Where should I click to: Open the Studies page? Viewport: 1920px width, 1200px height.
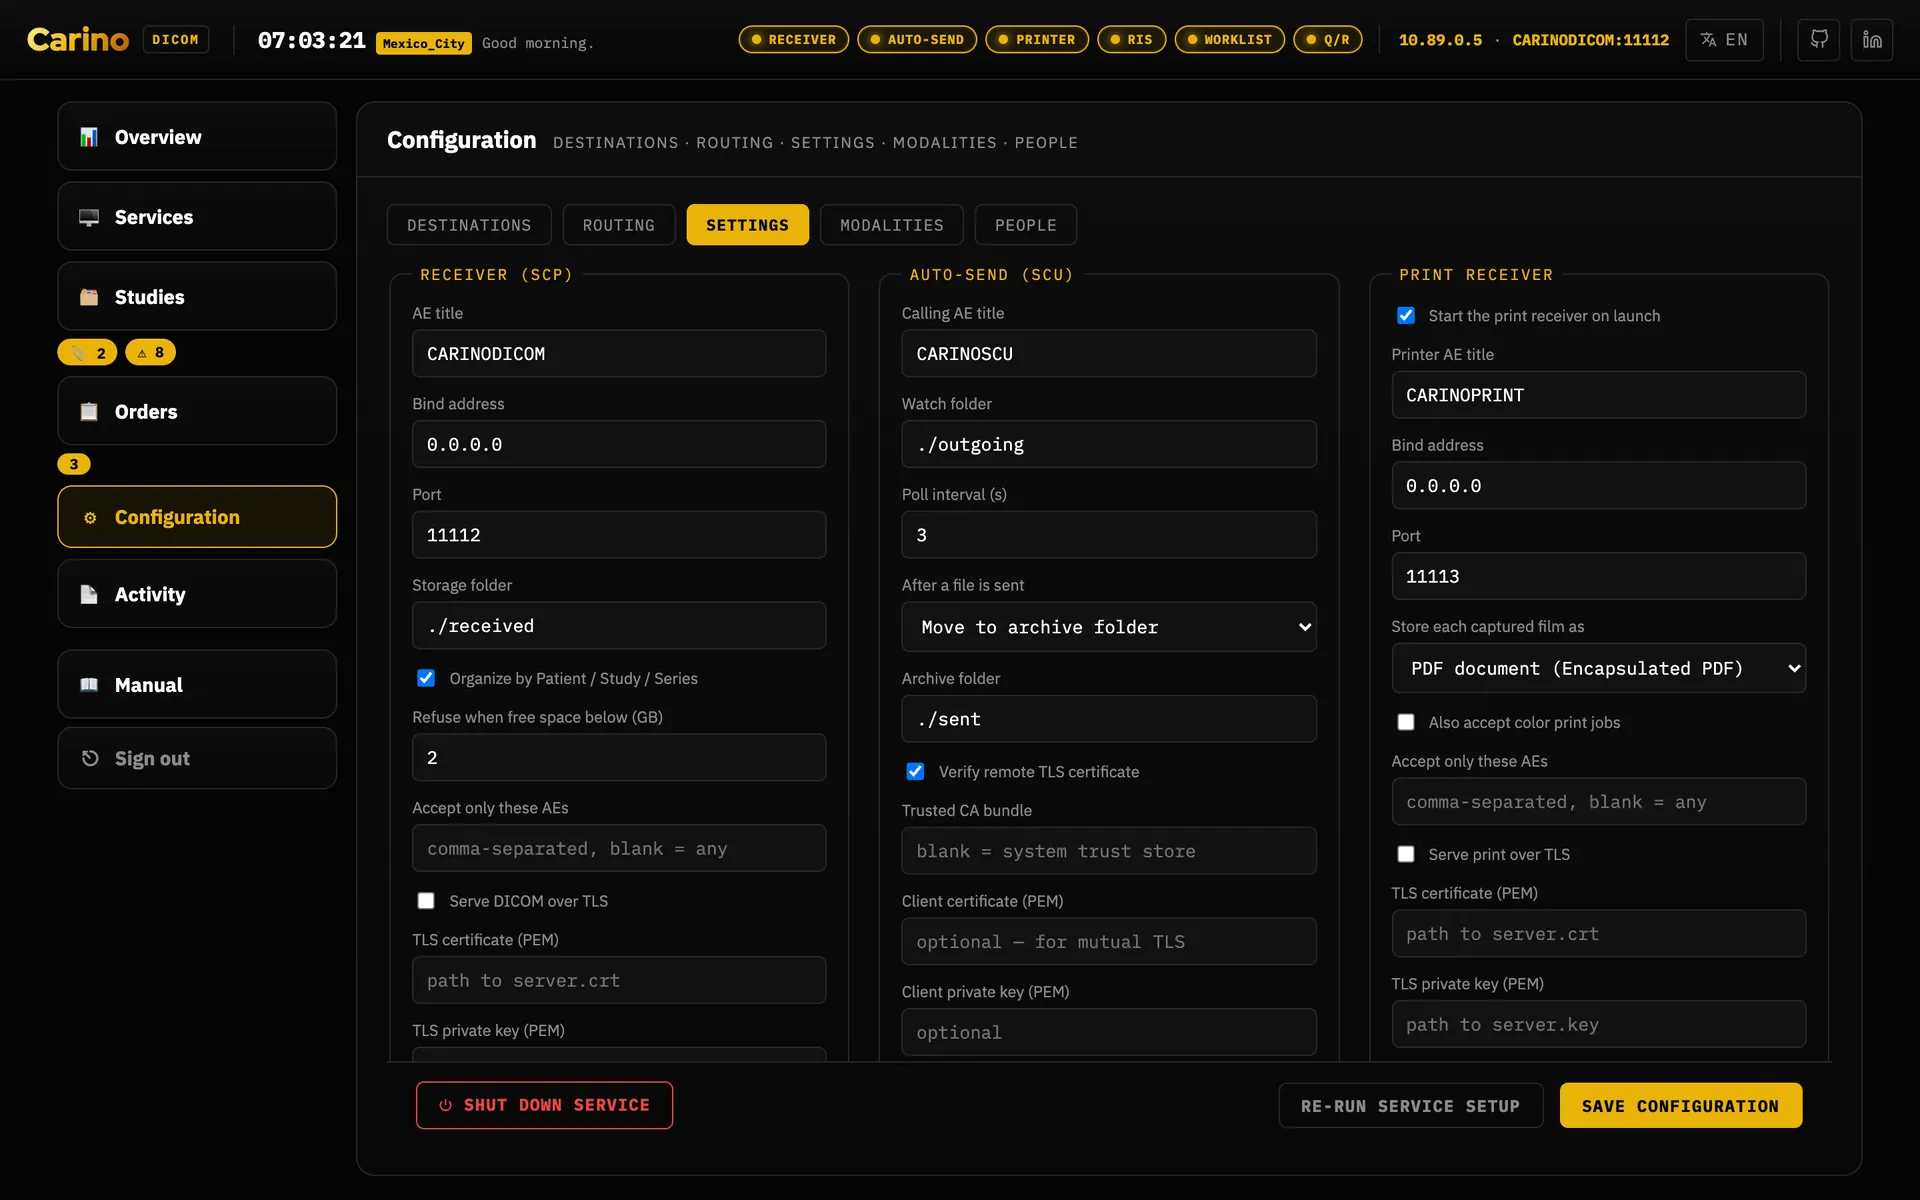(x=197, y=297)
